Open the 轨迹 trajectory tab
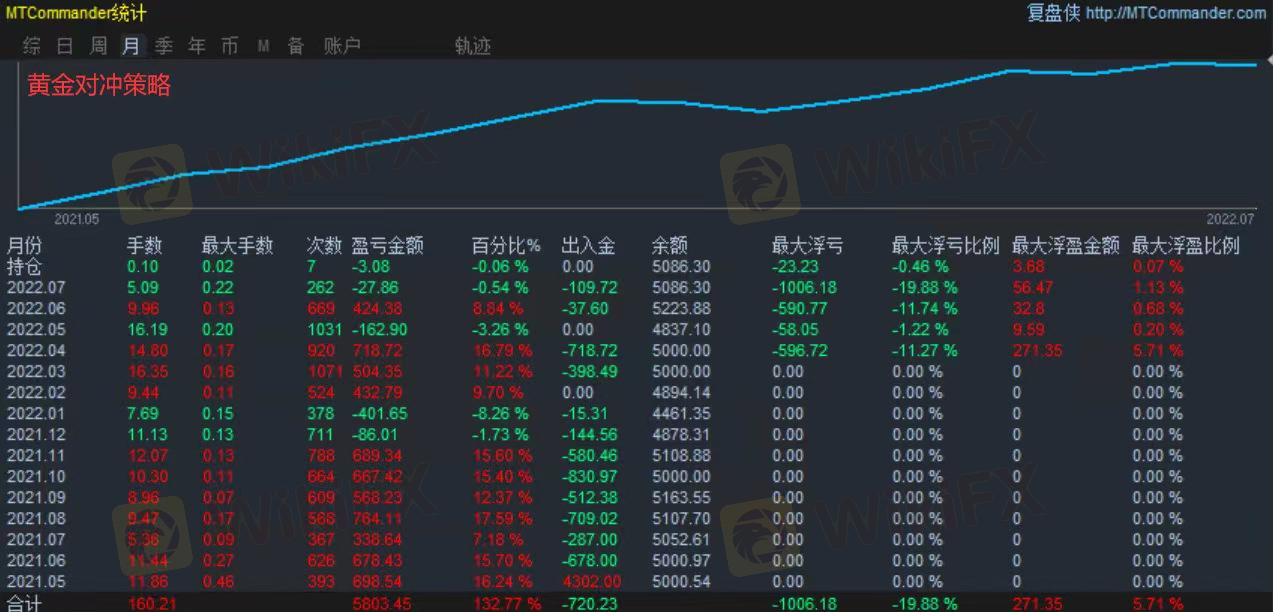This screenshot has width=1273, height=612. (x=473, y=46)
